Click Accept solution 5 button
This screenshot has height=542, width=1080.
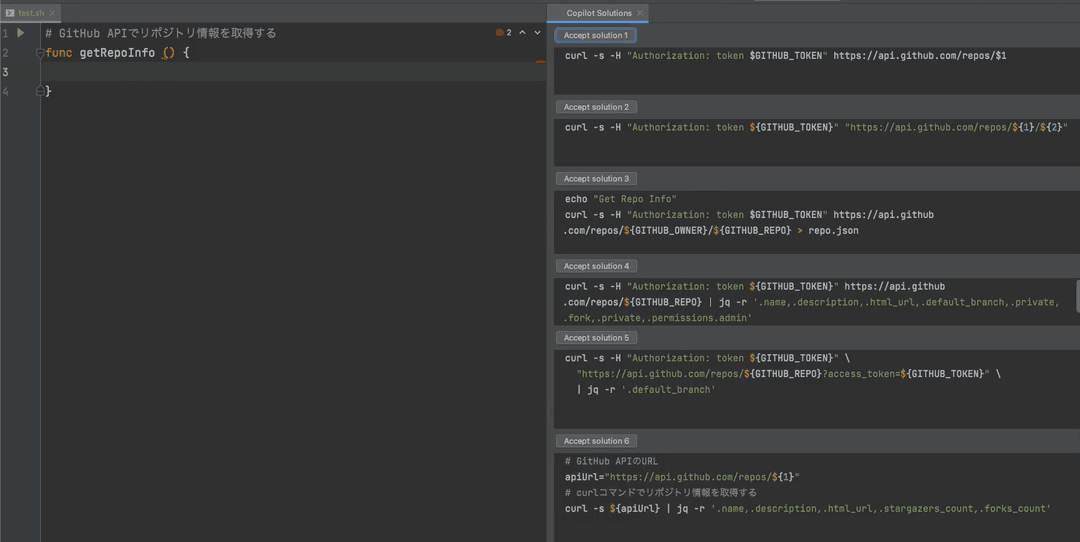point(596,338)
